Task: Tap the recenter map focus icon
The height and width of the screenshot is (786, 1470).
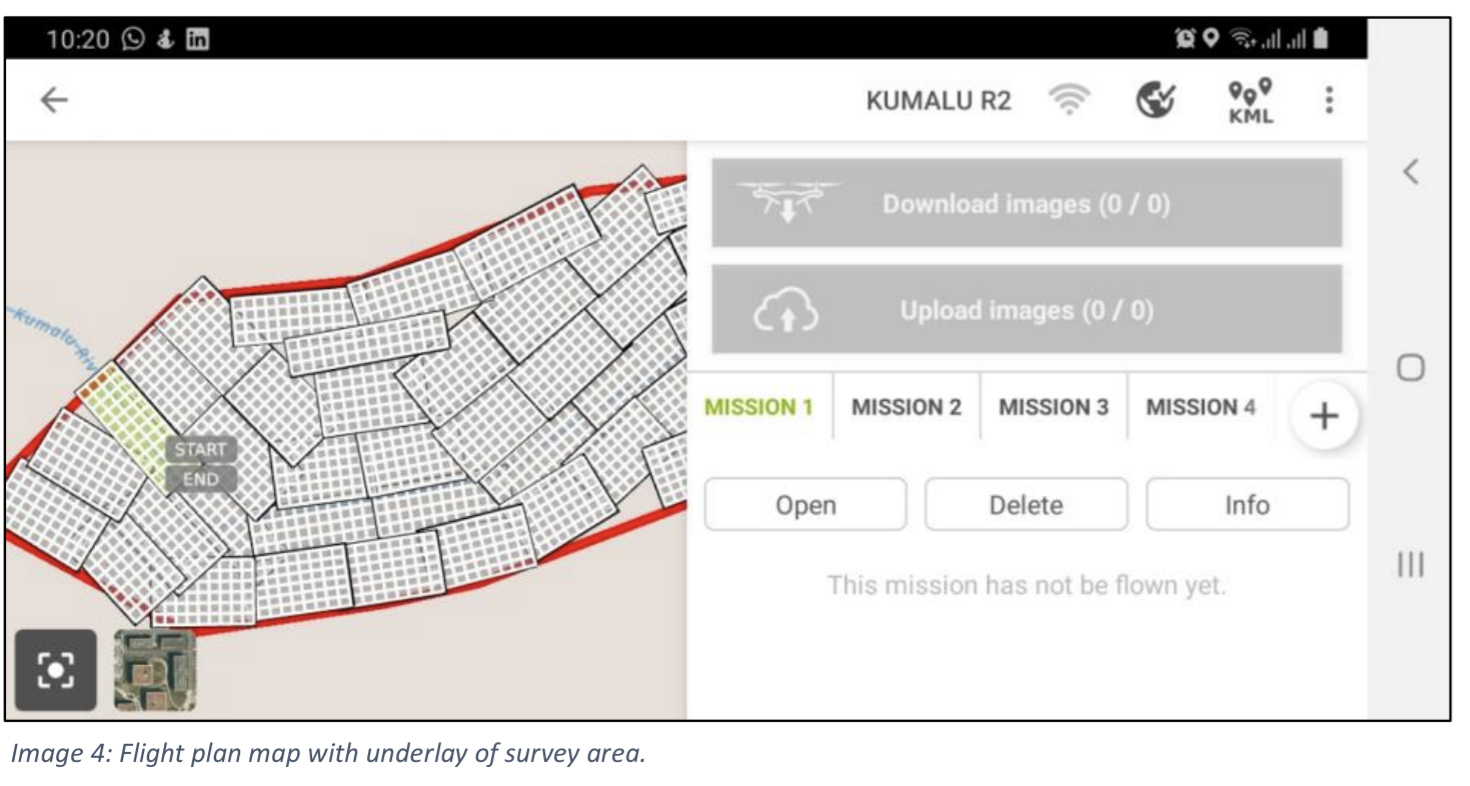Action: pos(56,670)
